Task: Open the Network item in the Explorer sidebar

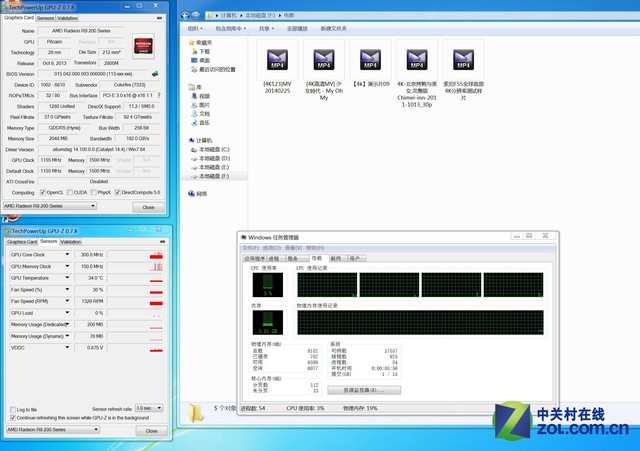Action: 202,193
